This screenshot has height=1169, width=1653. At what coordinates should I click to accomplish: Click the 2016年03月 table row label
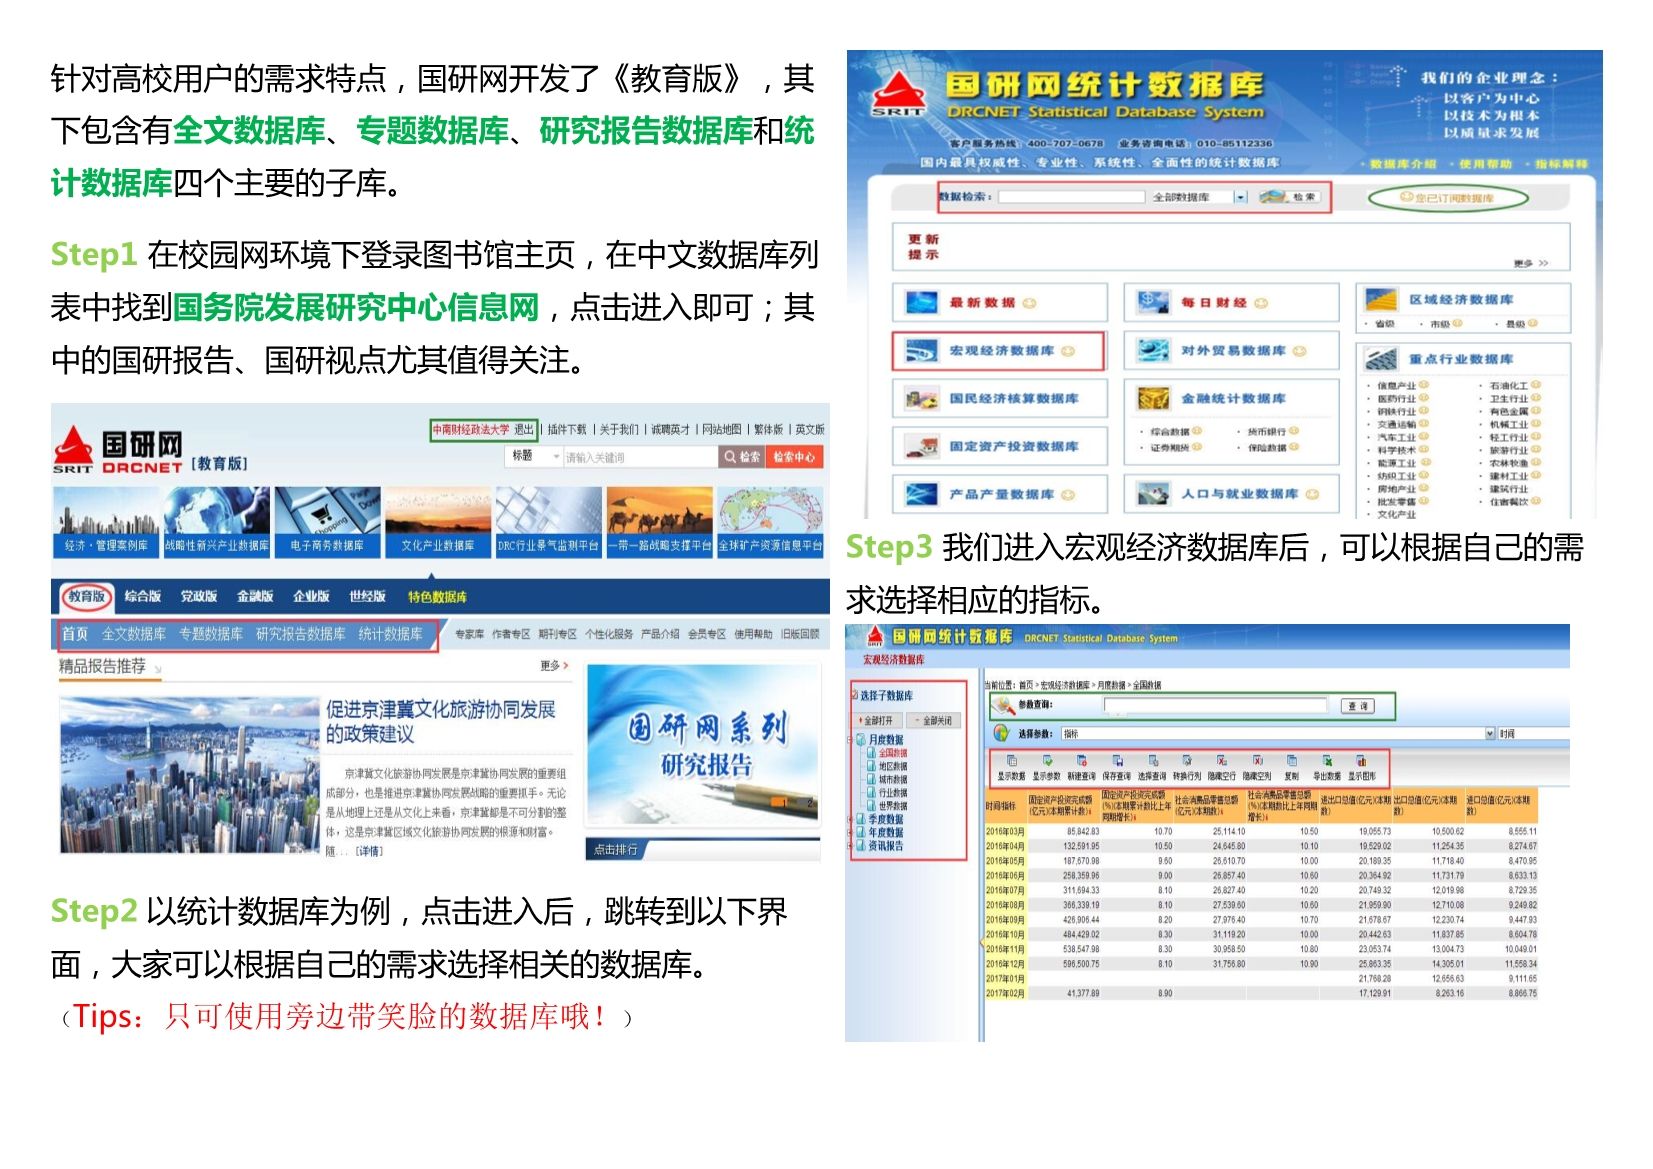(1005, 831)
